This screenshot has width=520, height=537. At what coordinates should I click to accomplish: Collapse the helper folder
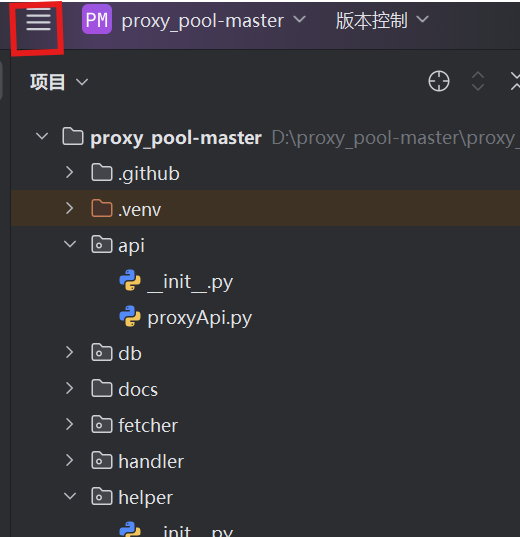[70, 496]
